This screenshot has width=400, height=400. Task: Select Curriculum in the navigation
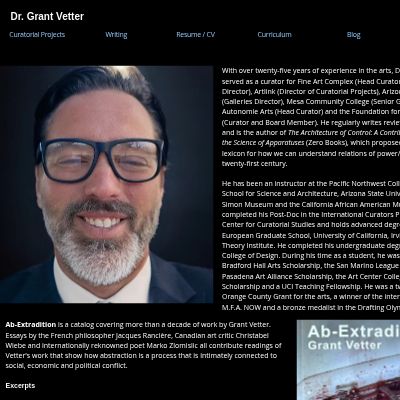tap(274, 35)
